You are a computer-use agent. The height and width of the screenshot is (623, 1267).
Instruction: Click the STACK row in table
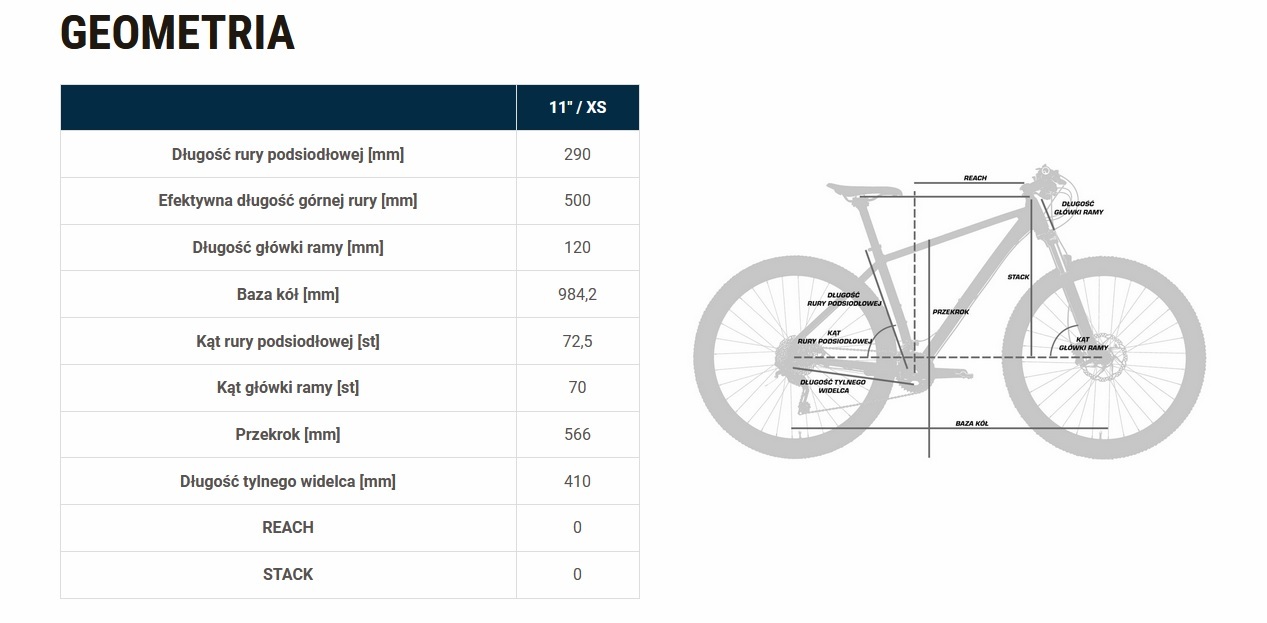(x=288, y=574)
